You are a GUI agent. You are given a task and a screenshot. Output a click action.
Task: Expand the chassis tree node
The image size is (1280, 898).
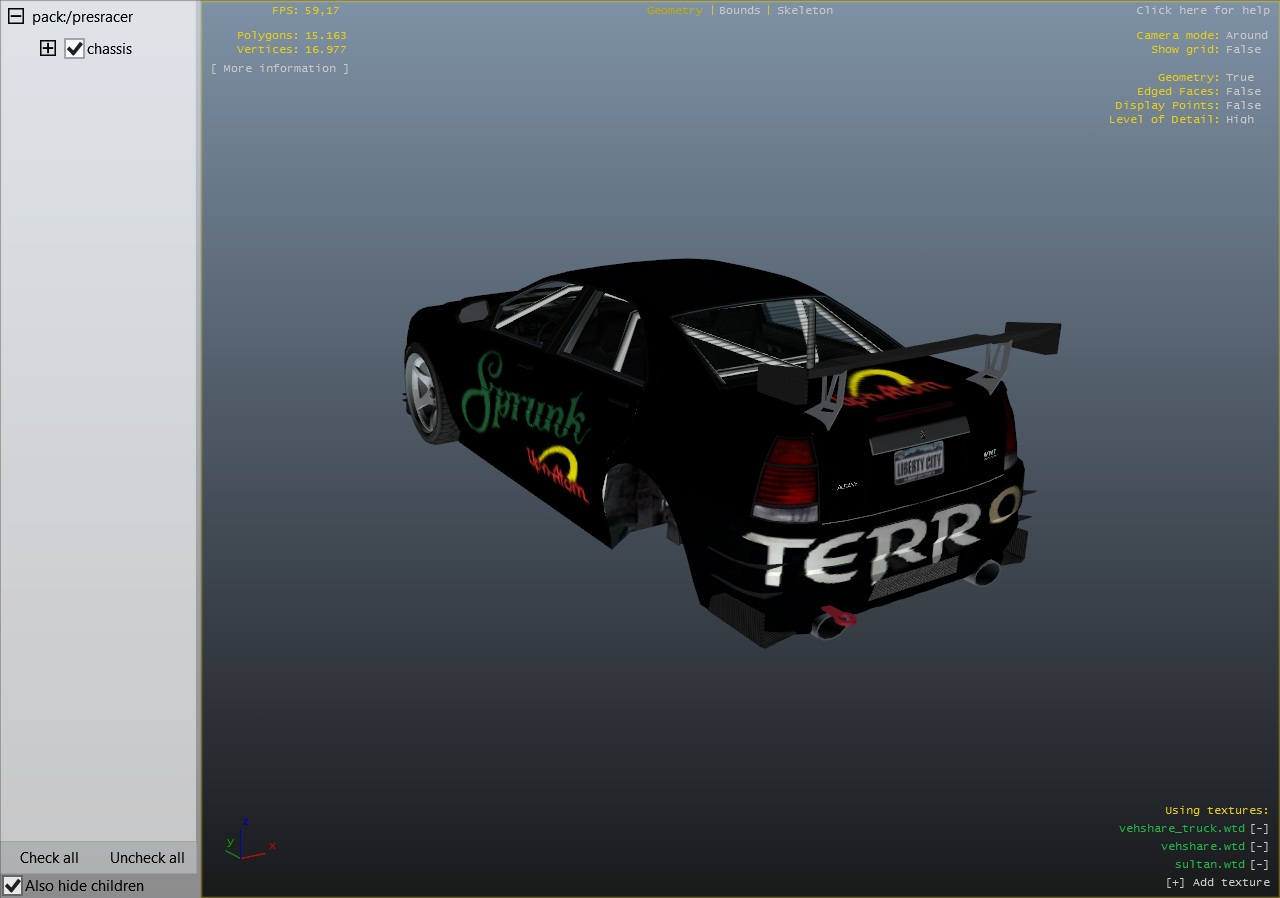[48, 48]
